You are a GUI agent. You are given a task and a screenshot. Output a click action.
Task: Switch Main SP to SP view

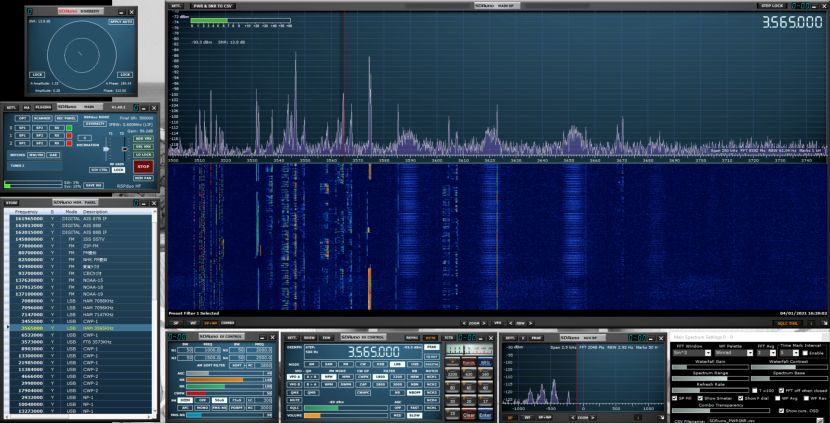(176, 323)
